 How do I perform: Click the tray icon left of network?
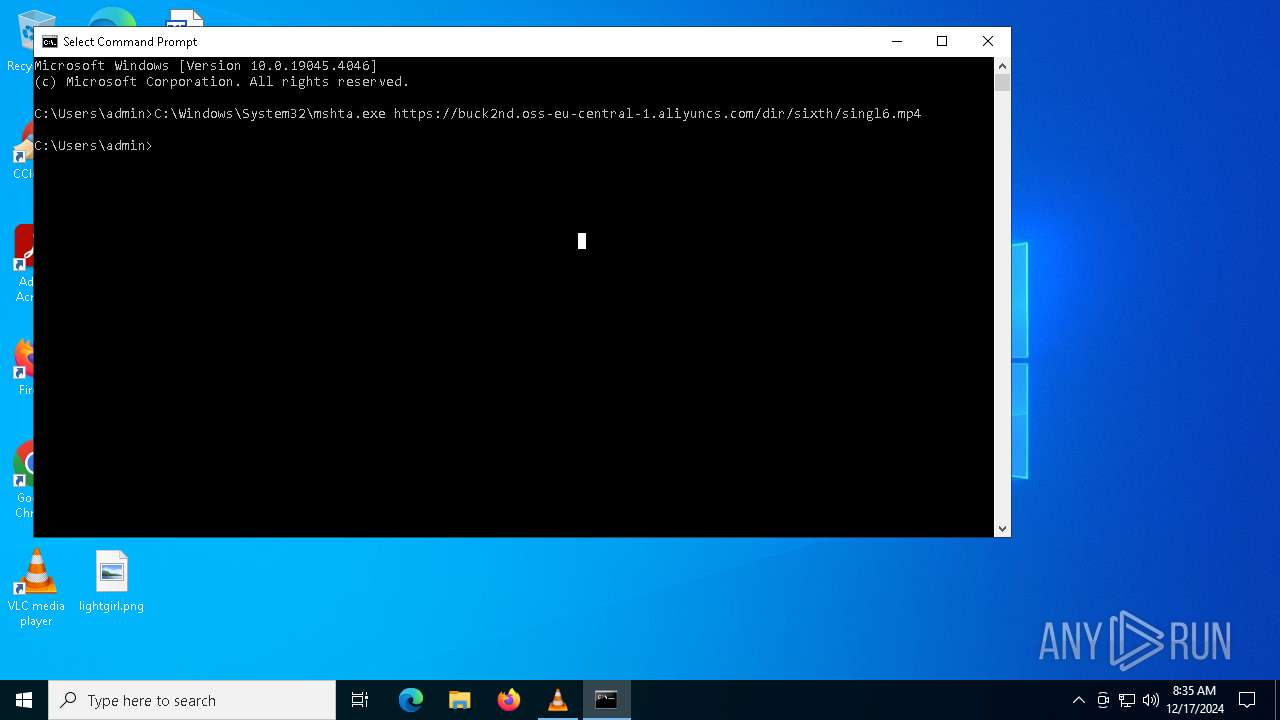click(x=1103, y=700)
